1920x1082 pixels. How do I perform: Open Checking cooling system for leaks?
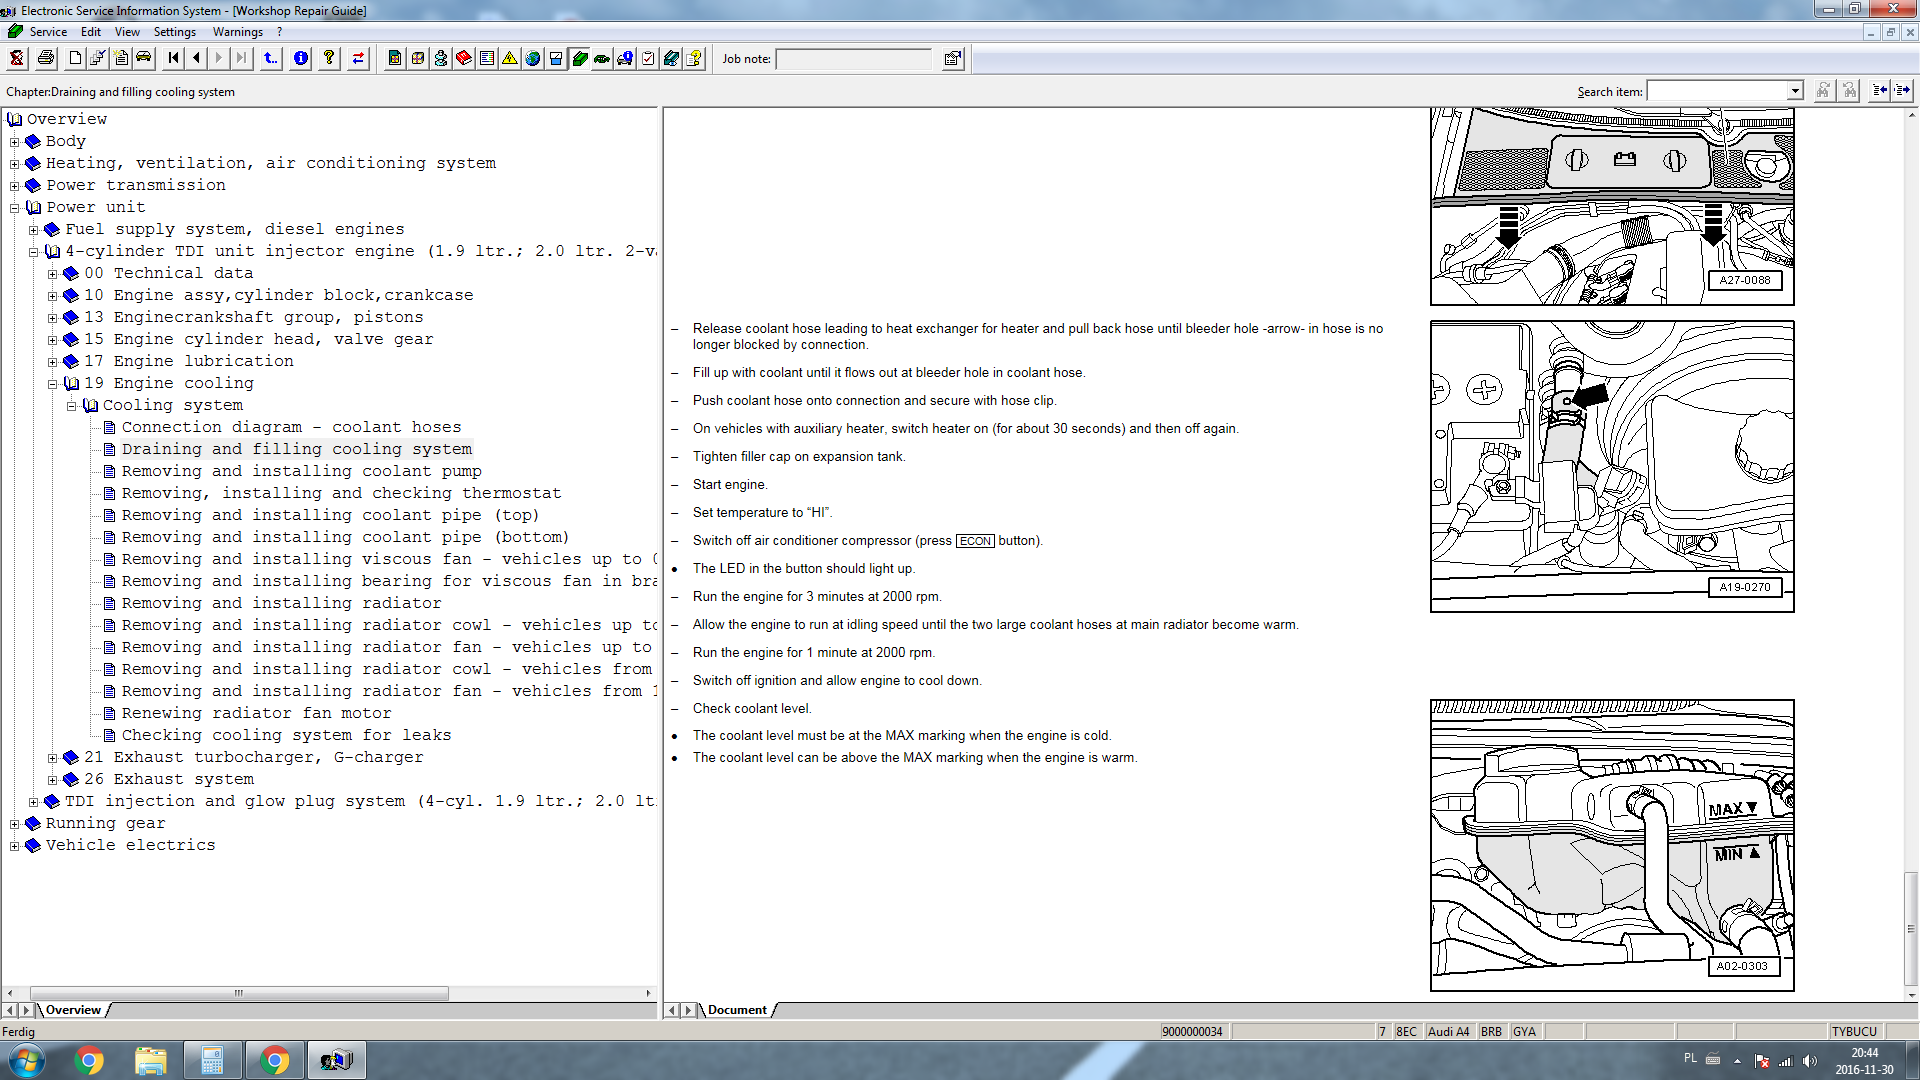tap(286, 736)
